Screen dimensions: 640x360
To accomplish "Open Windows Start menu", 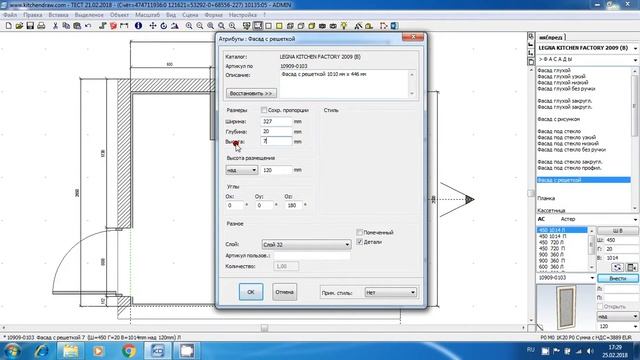I will click(x=12, y=351).
